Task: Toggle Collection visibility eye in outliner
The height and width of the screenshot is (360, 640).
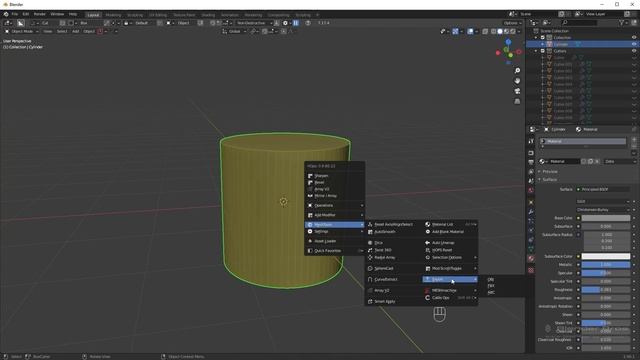Action: (x=634, y=38)
